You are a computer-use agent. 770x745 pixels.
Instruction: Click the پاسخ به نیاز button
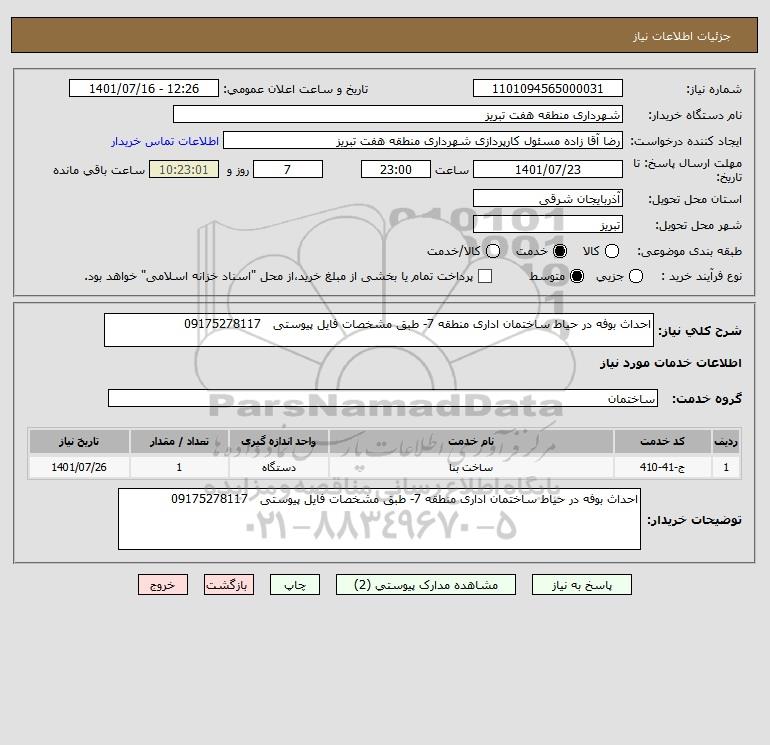click(x=581, y=585)
